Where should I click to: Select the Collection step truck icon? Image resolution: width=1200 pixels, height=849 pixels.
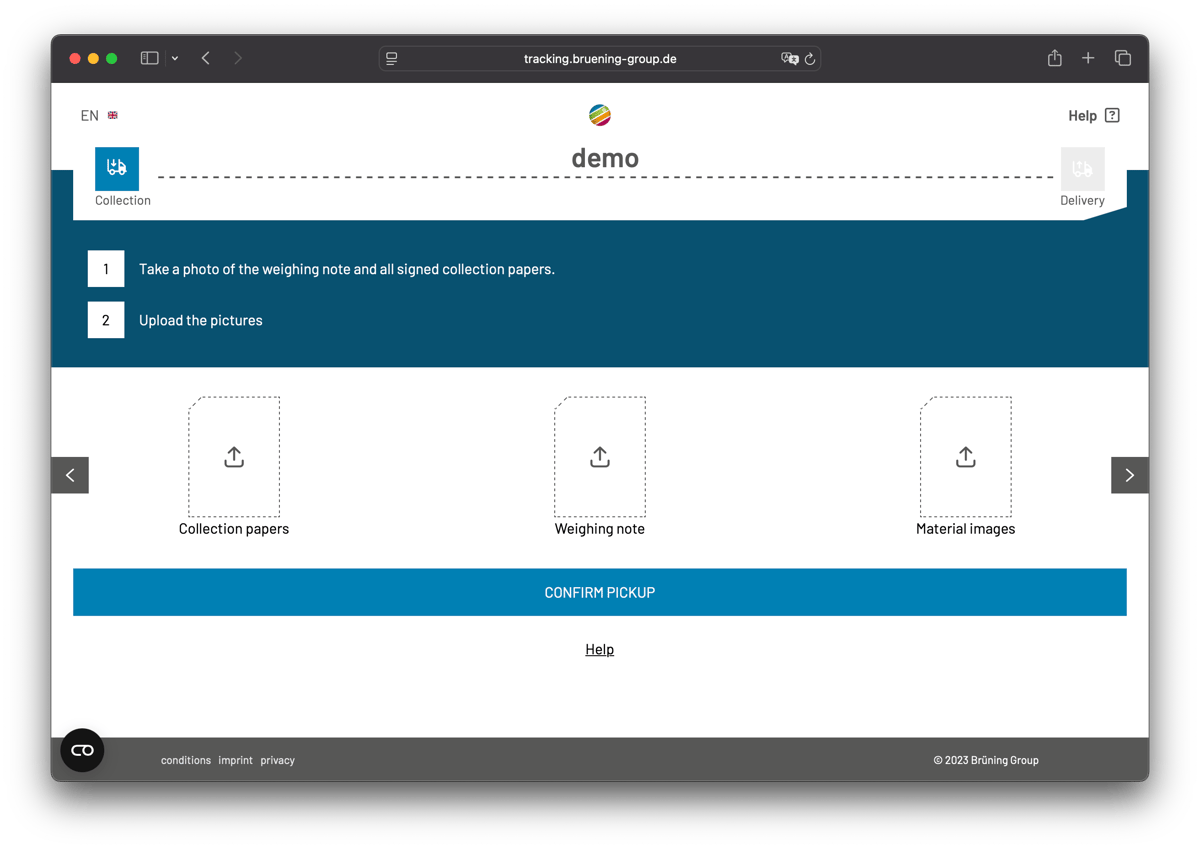117,168
